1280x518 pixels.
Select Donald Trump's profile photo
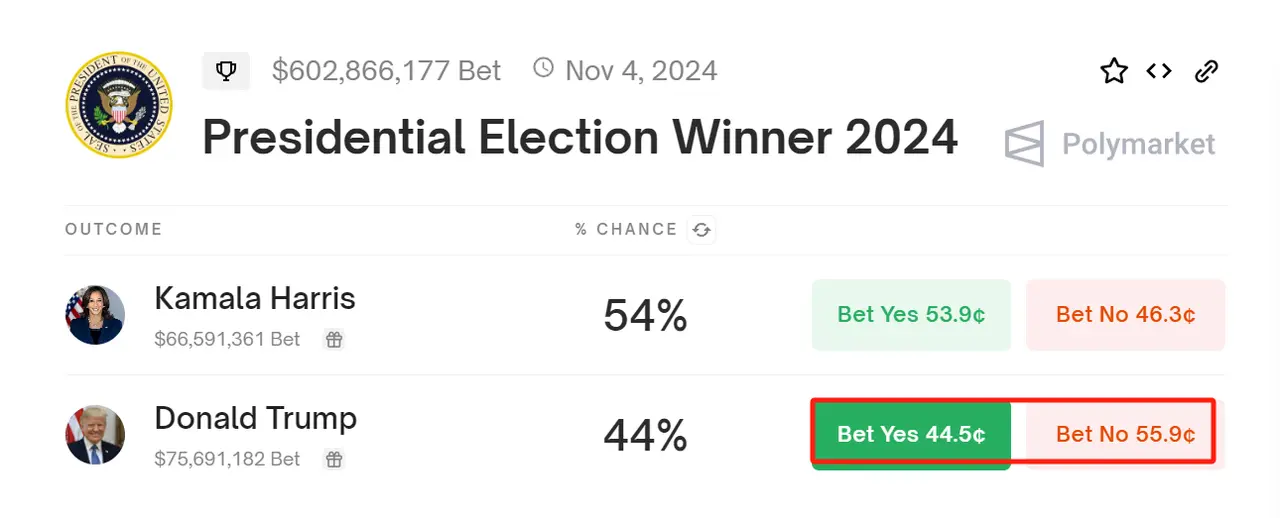coord(95,435)
